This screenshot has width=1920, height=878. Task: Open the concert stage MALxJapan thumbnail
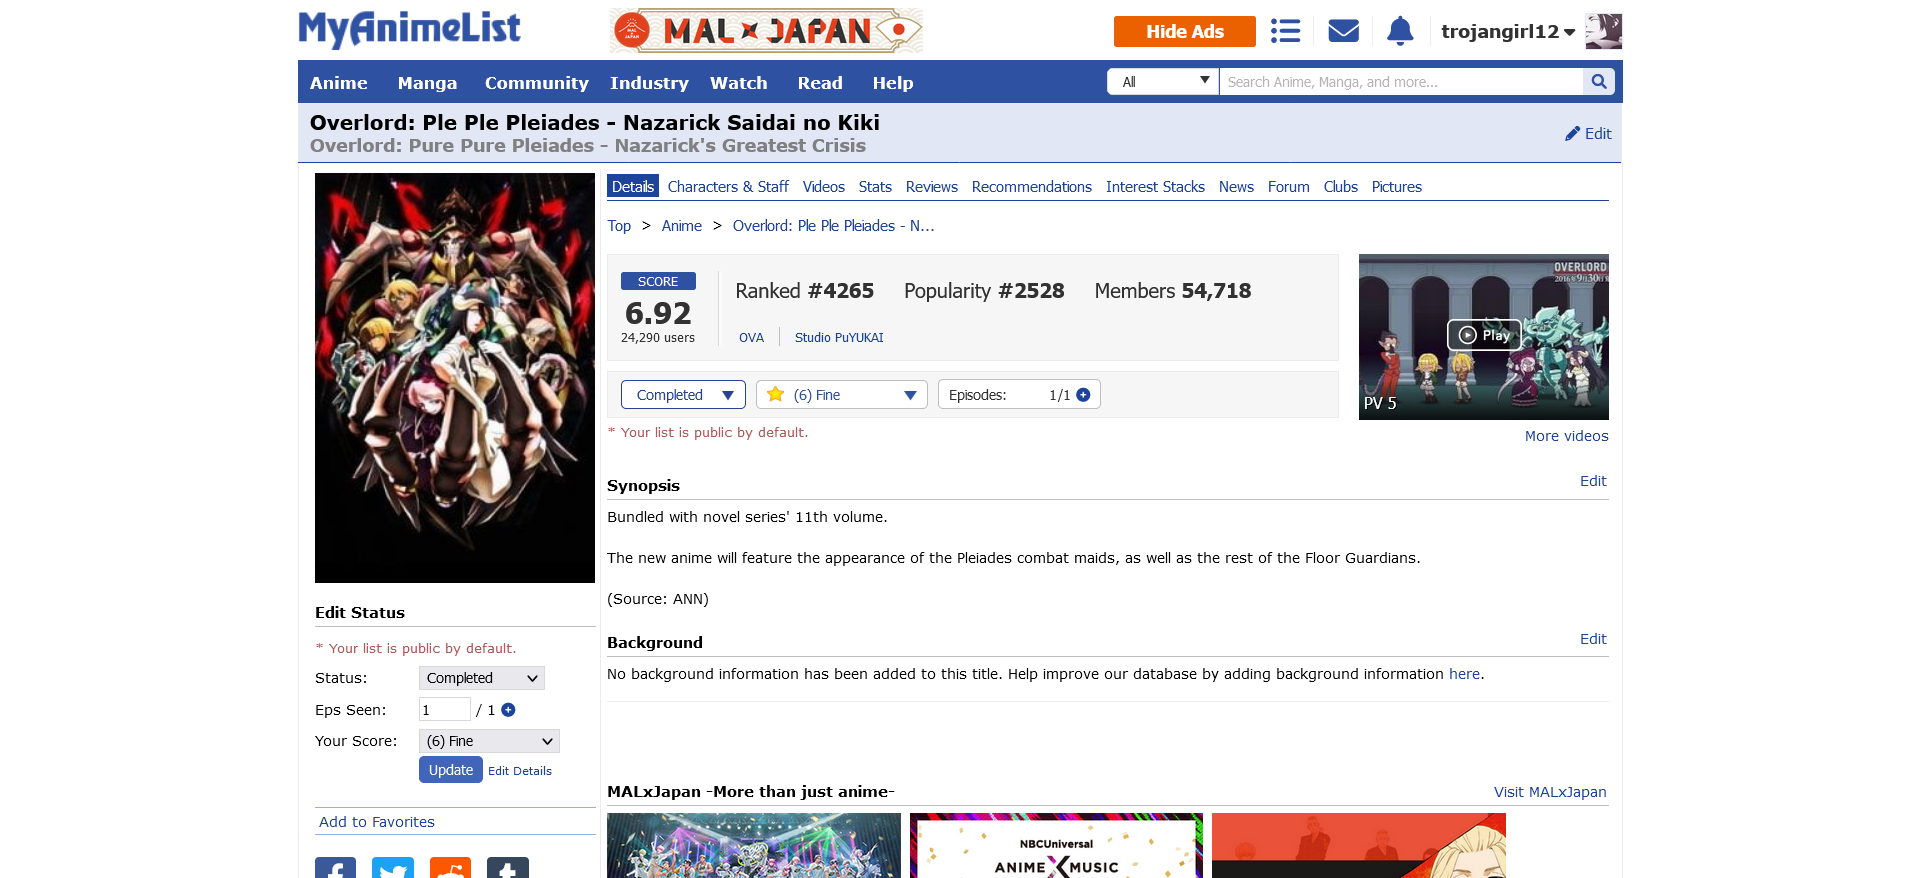(754, 846)
